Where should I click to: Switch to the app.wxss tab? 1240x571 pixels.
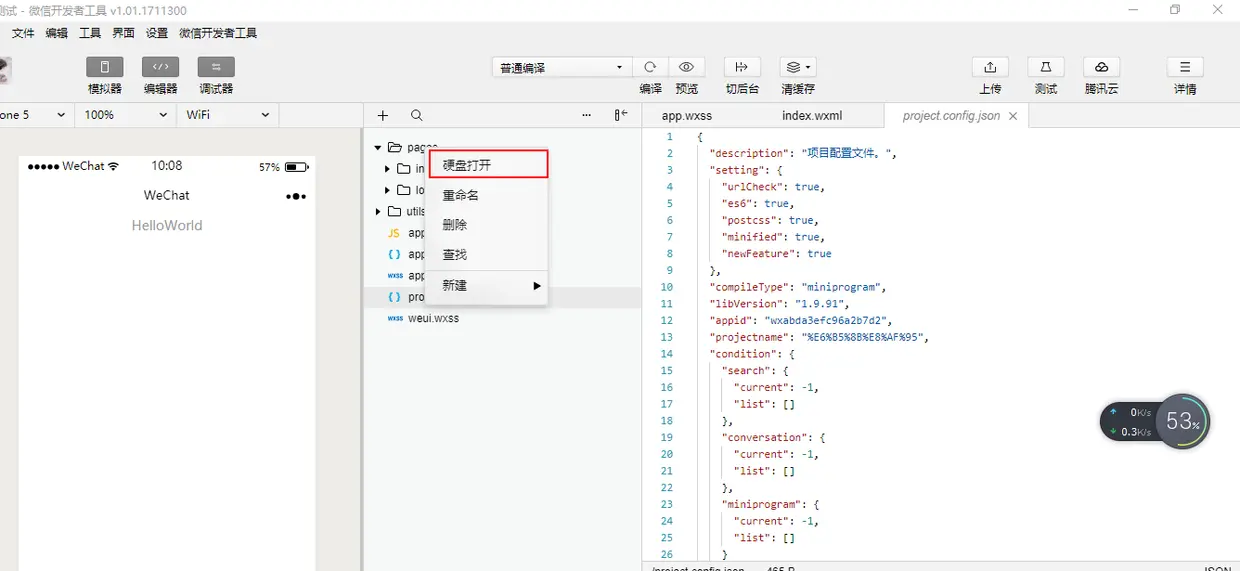click(687, 115)
